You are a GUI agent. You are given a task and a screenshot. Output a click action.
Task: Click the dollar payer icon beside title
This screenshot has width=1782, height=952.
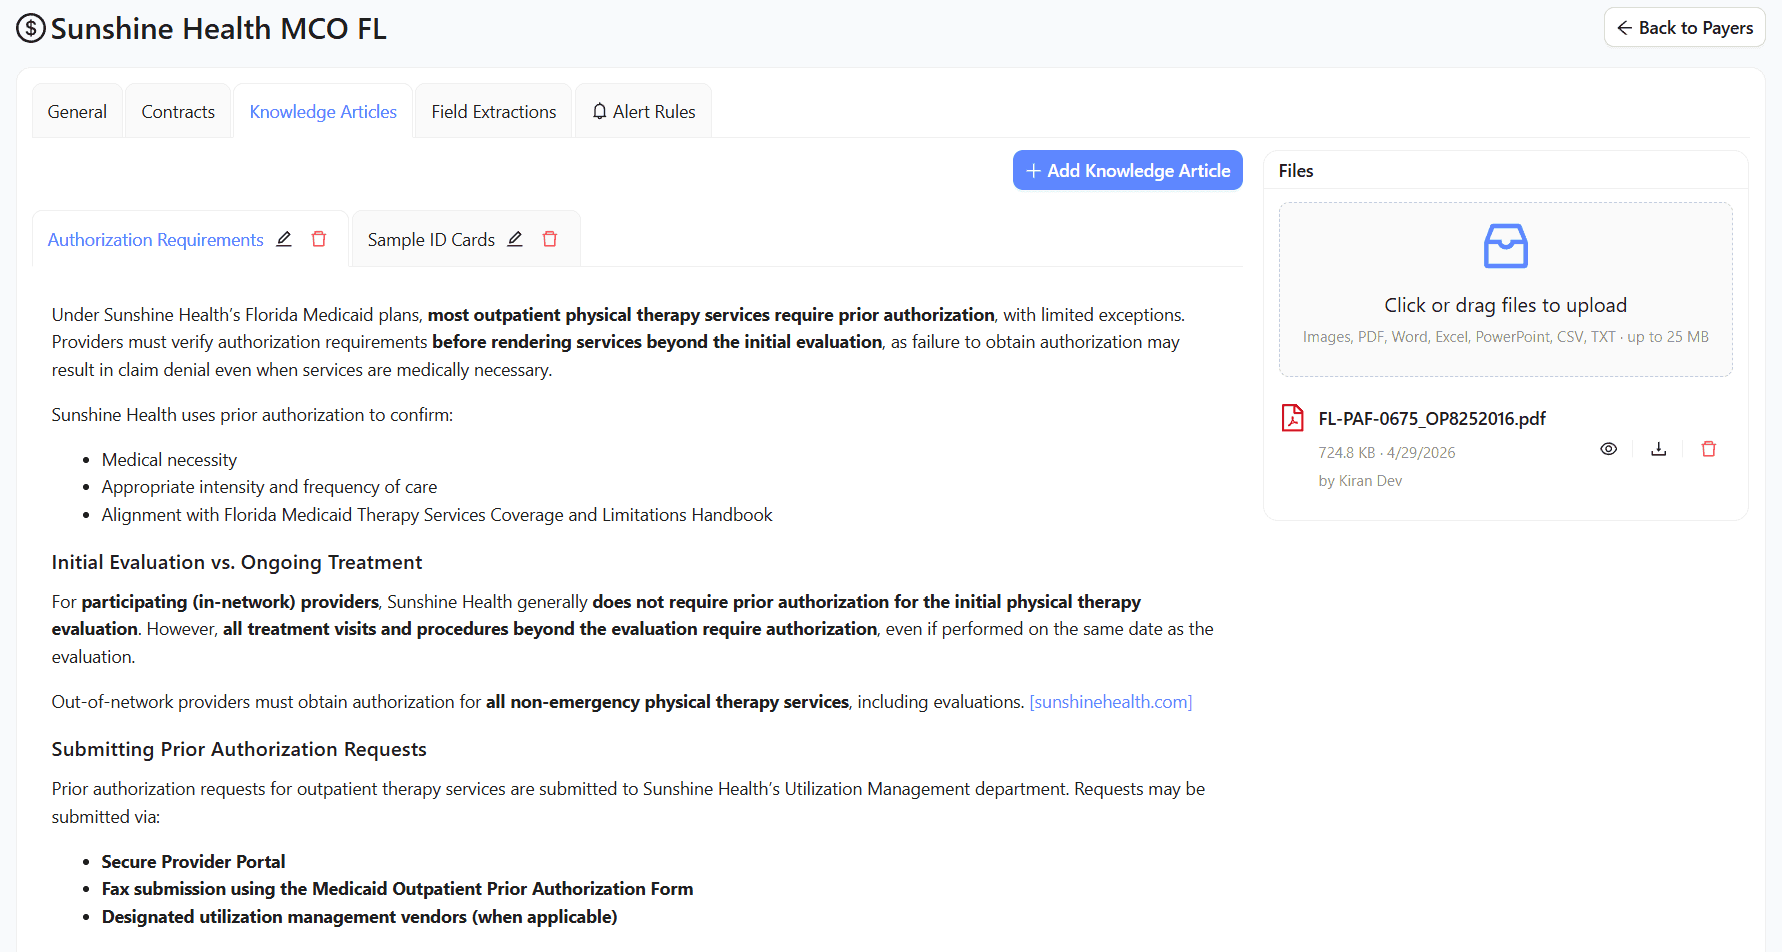tap(31, 28)
